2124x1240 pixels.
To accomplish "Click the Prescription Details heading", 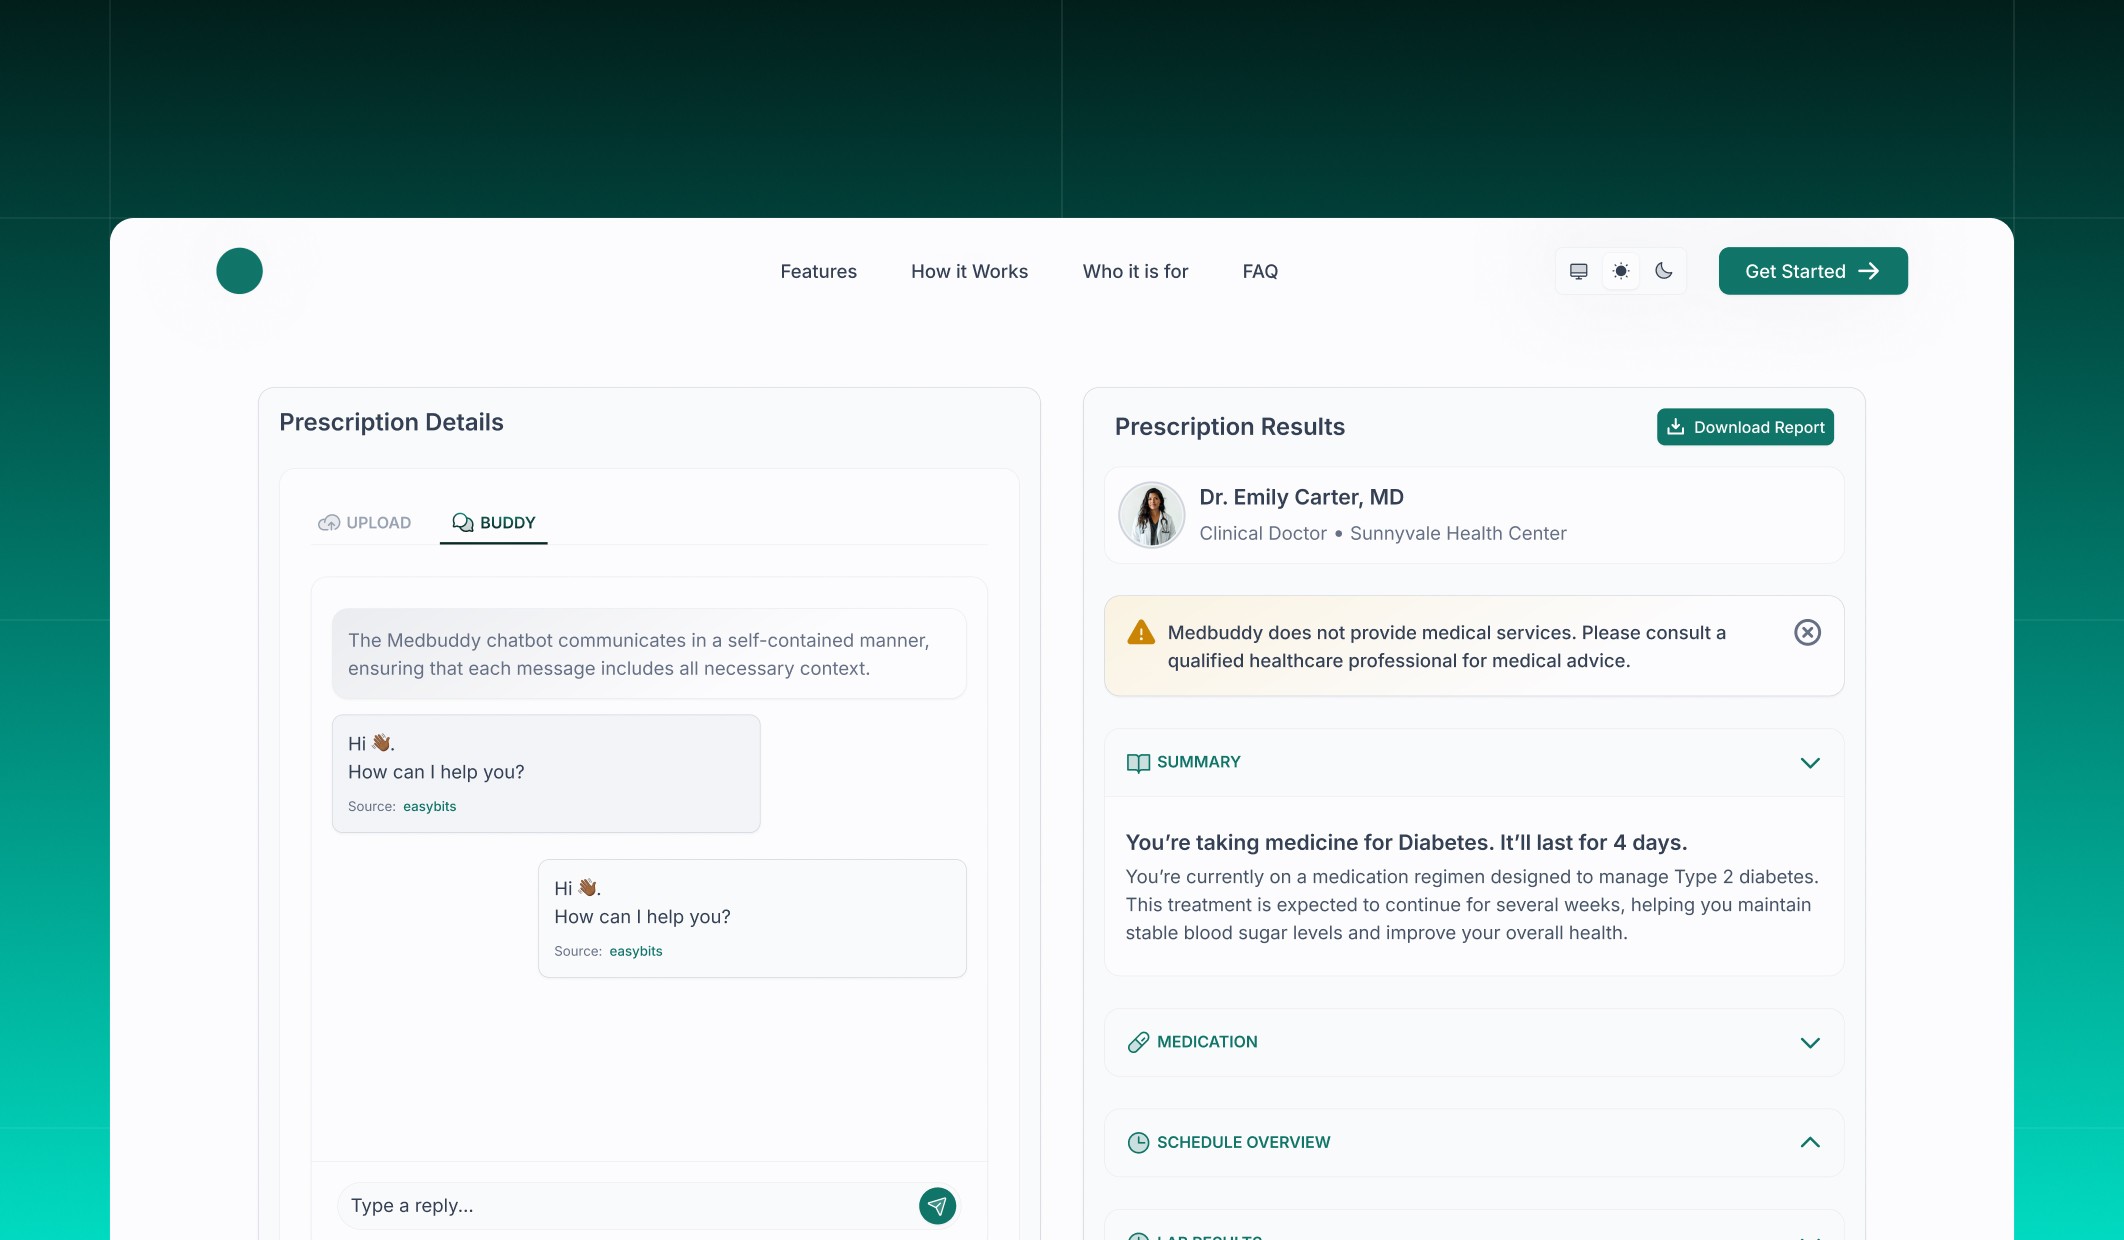I will (391, 422).
